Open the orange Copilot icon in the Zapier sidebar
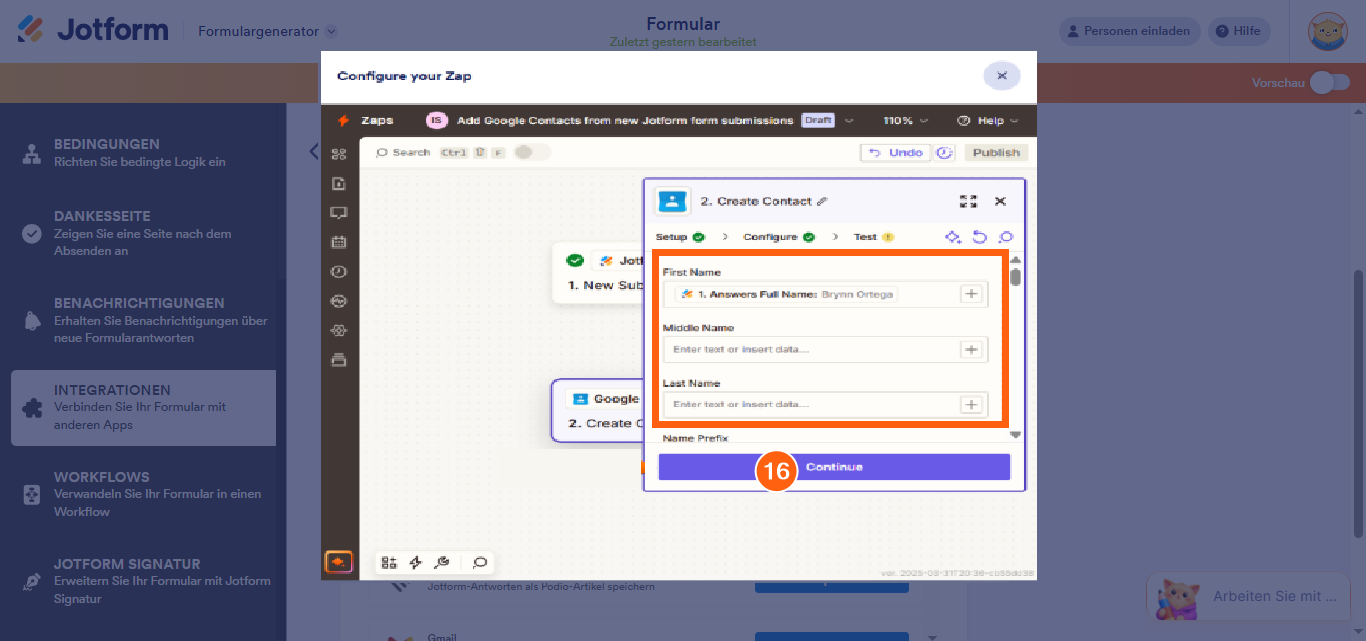 tap(338, 561)
